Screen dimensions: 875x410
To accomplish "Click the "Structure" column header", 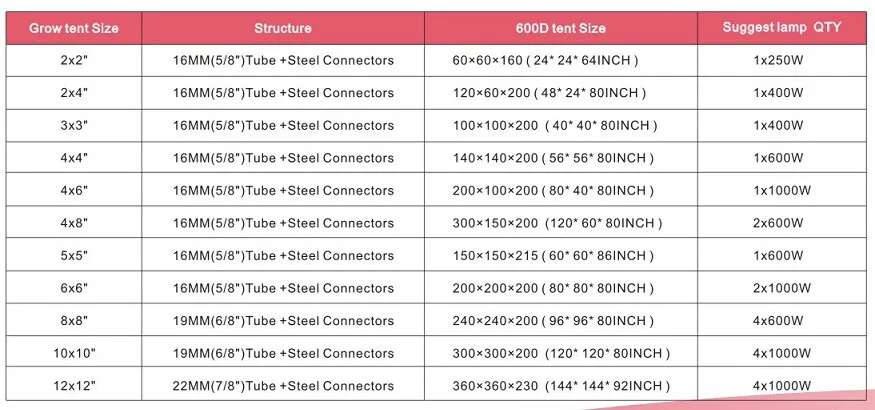I will click(283, 28).
